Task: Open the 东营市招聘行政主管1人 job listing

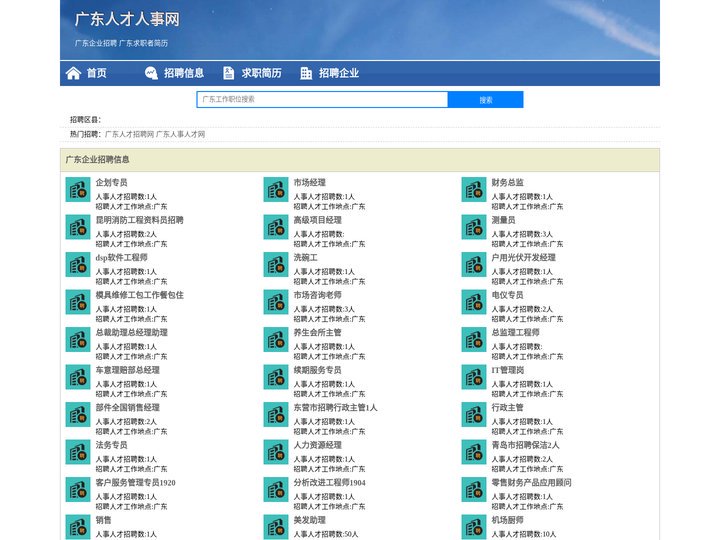Action: 336,407
